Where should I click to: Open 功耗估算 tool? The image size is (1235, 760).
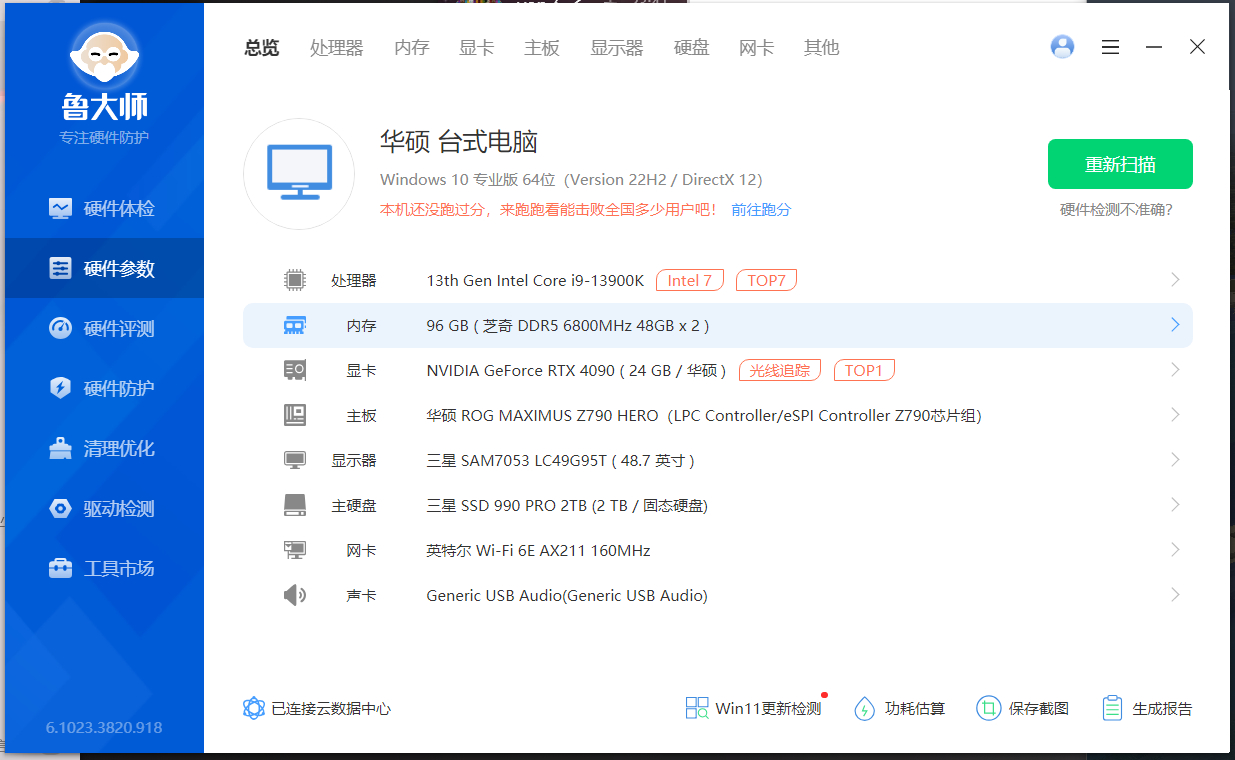tap(899, 709)
